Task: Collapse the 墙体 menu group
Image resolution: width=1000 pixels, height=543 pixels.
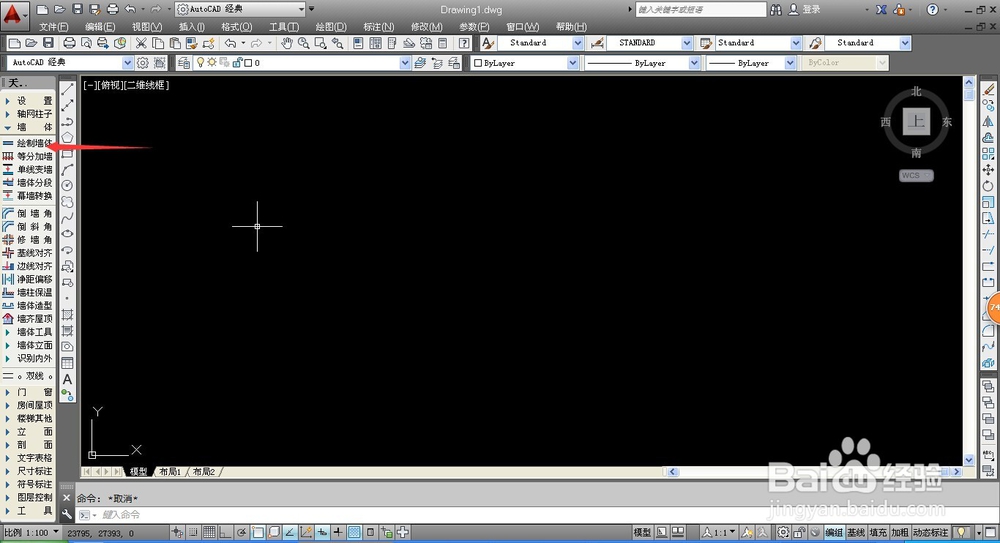Action: pos(27,127)
